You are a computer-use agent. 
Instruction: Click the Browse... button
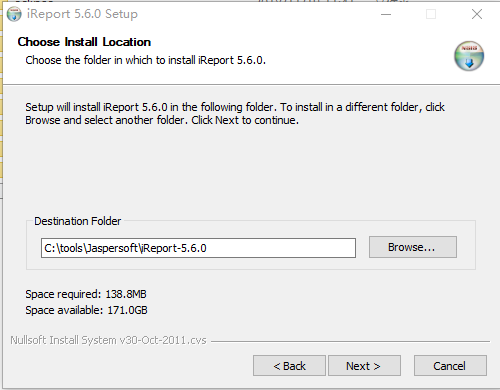pos(413,247)
